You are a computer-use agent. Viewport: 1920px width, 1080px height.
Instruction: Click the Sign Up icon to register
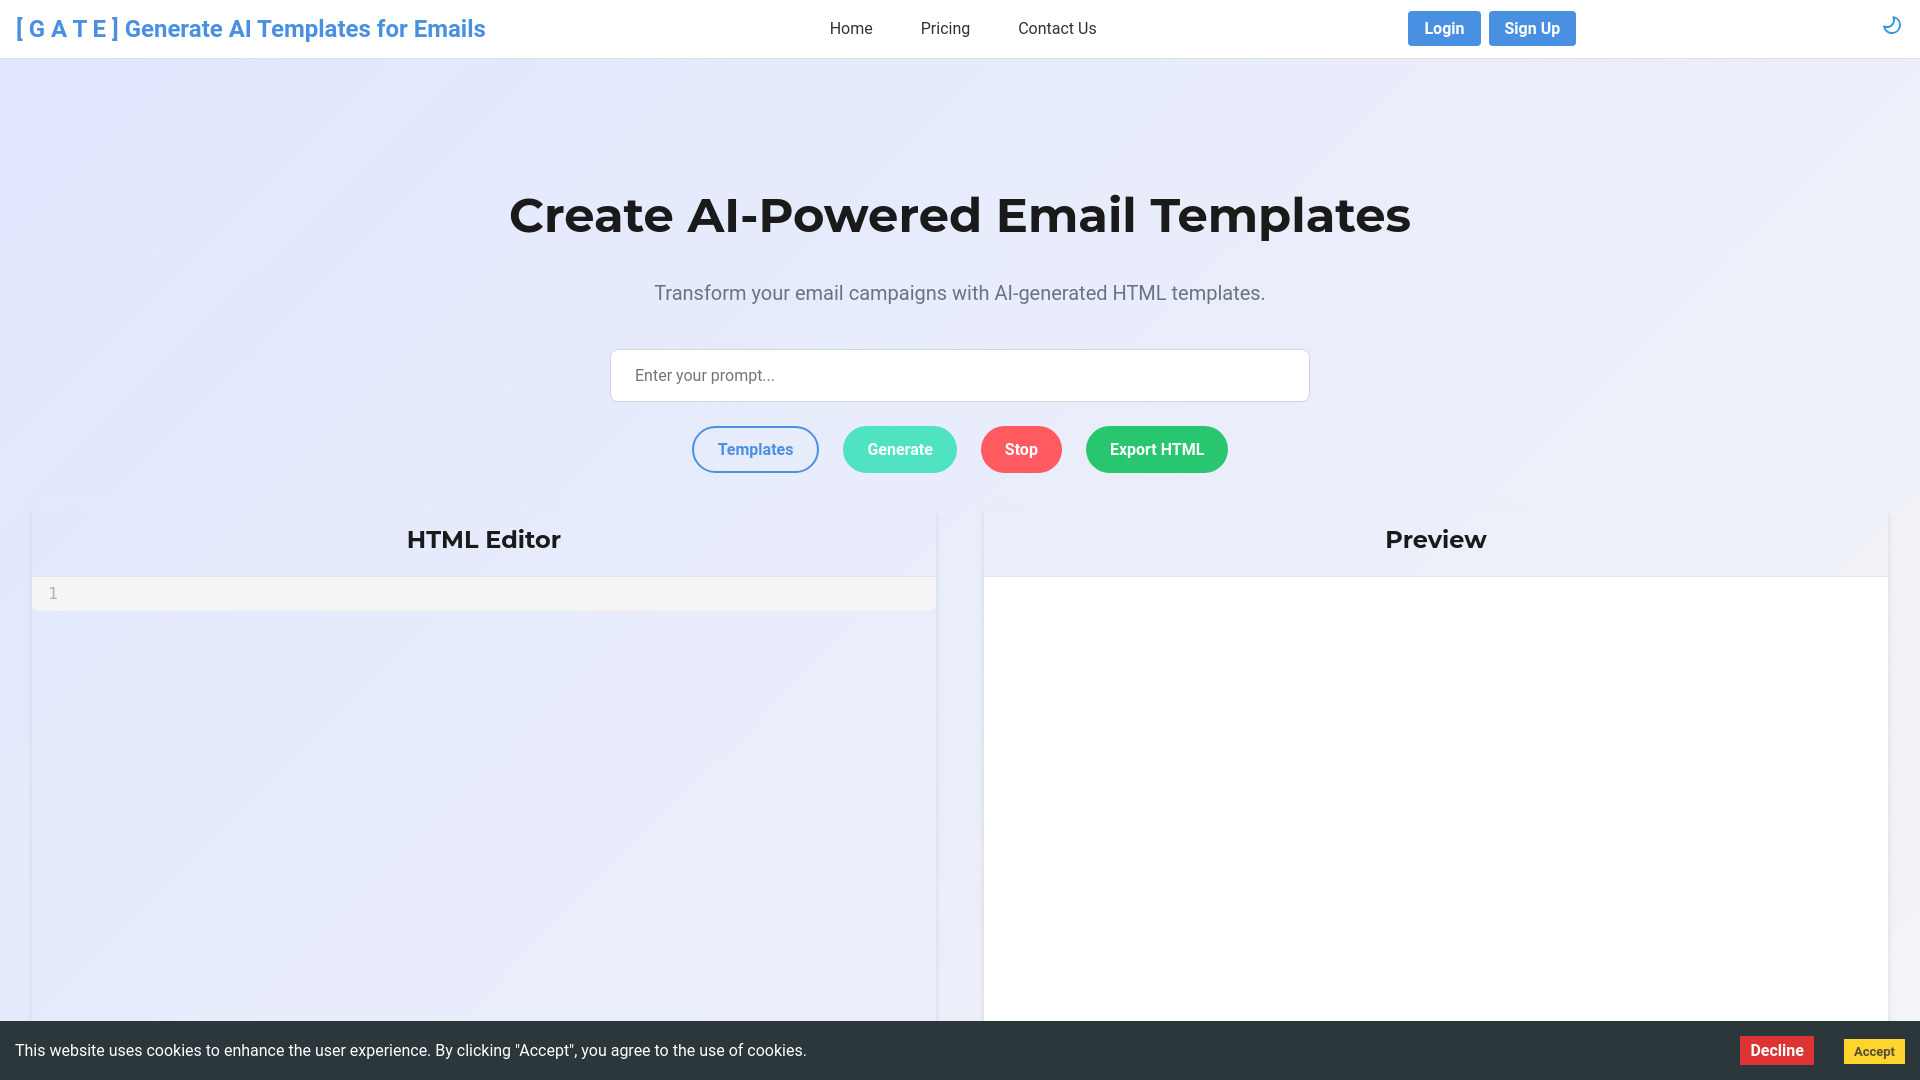coord(1532,28)
